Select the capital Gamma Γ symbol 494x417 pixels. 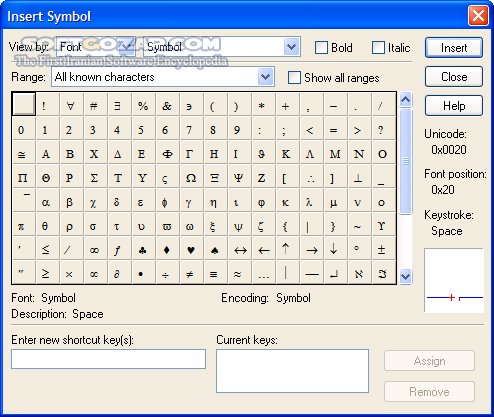click(x=192, y=152)
